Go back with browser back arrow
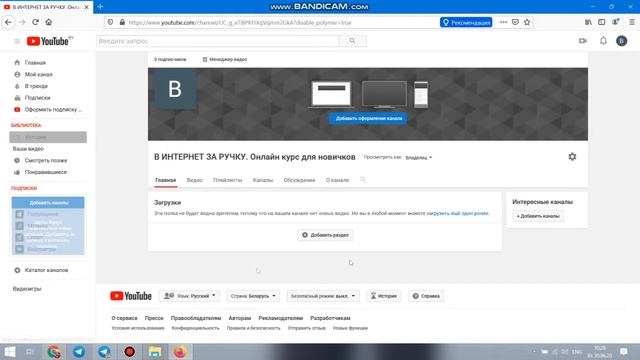 (9, 22)
